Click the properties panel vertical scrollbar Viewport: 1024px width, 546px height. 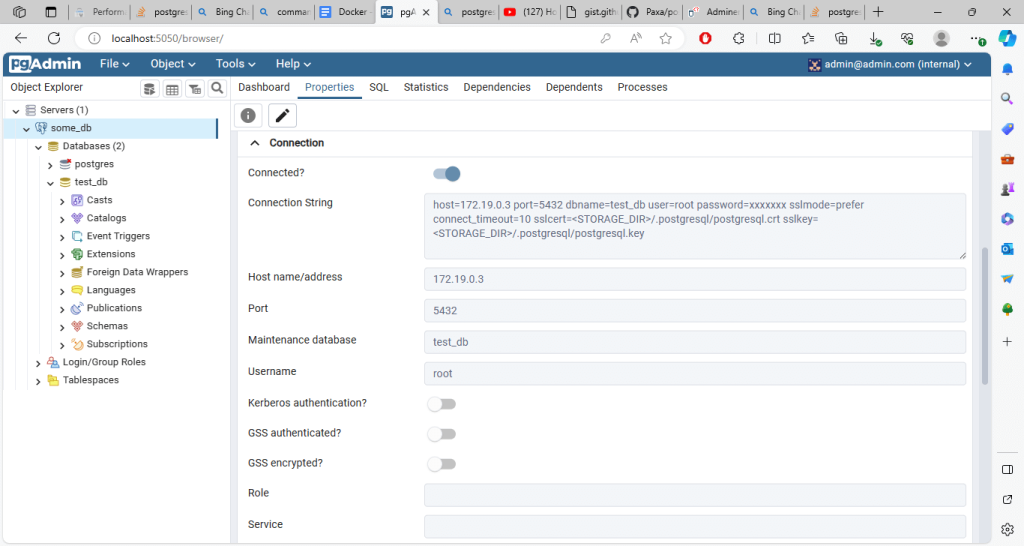[x=985, y=315]
